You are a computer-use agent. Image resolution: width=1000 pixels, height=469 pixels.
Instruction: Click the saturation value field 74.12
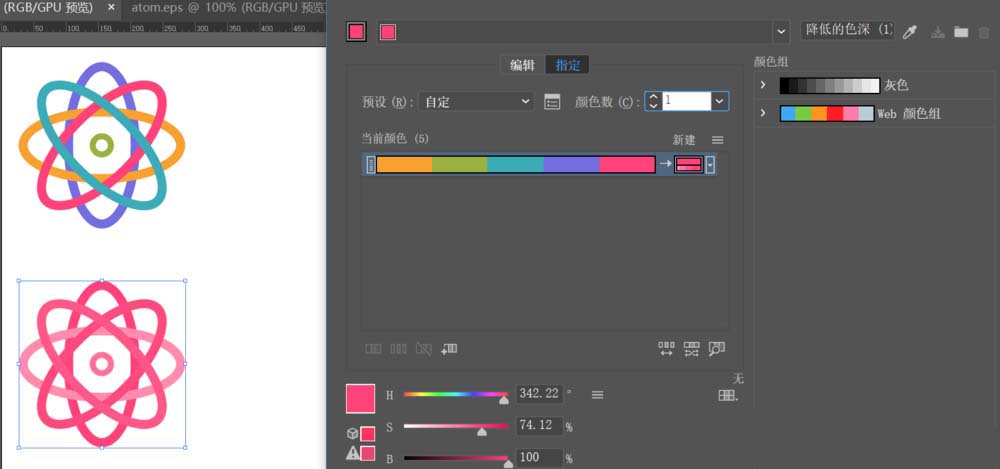[x=539, y=426]
